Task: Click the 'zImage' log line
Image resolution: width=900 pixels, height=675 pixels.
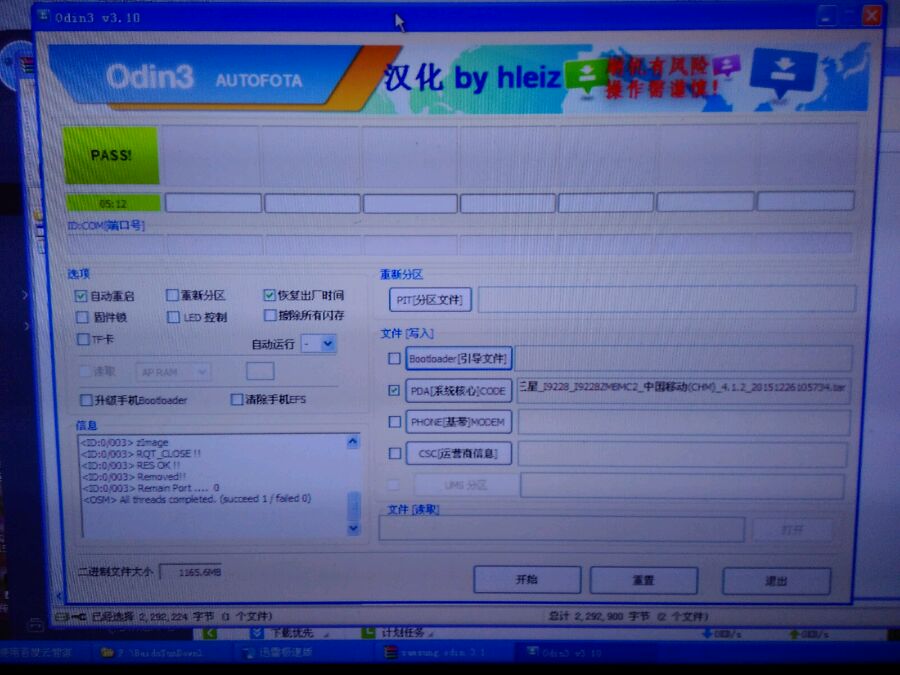Action: [x=125, y=443]
